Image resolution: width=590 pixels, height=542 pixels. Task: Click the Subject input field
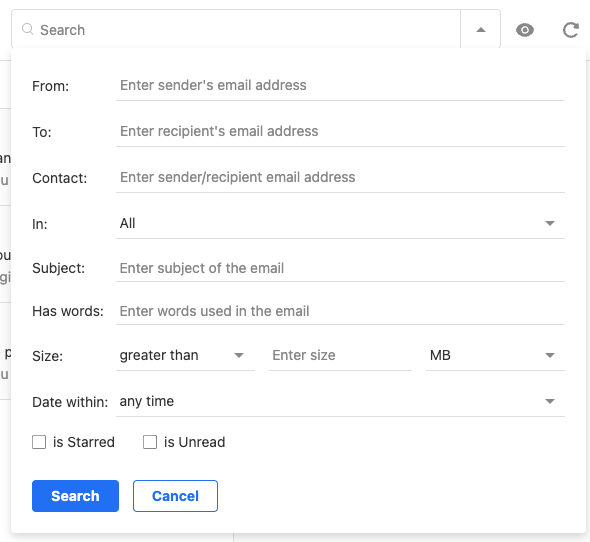tap(340, 268)
